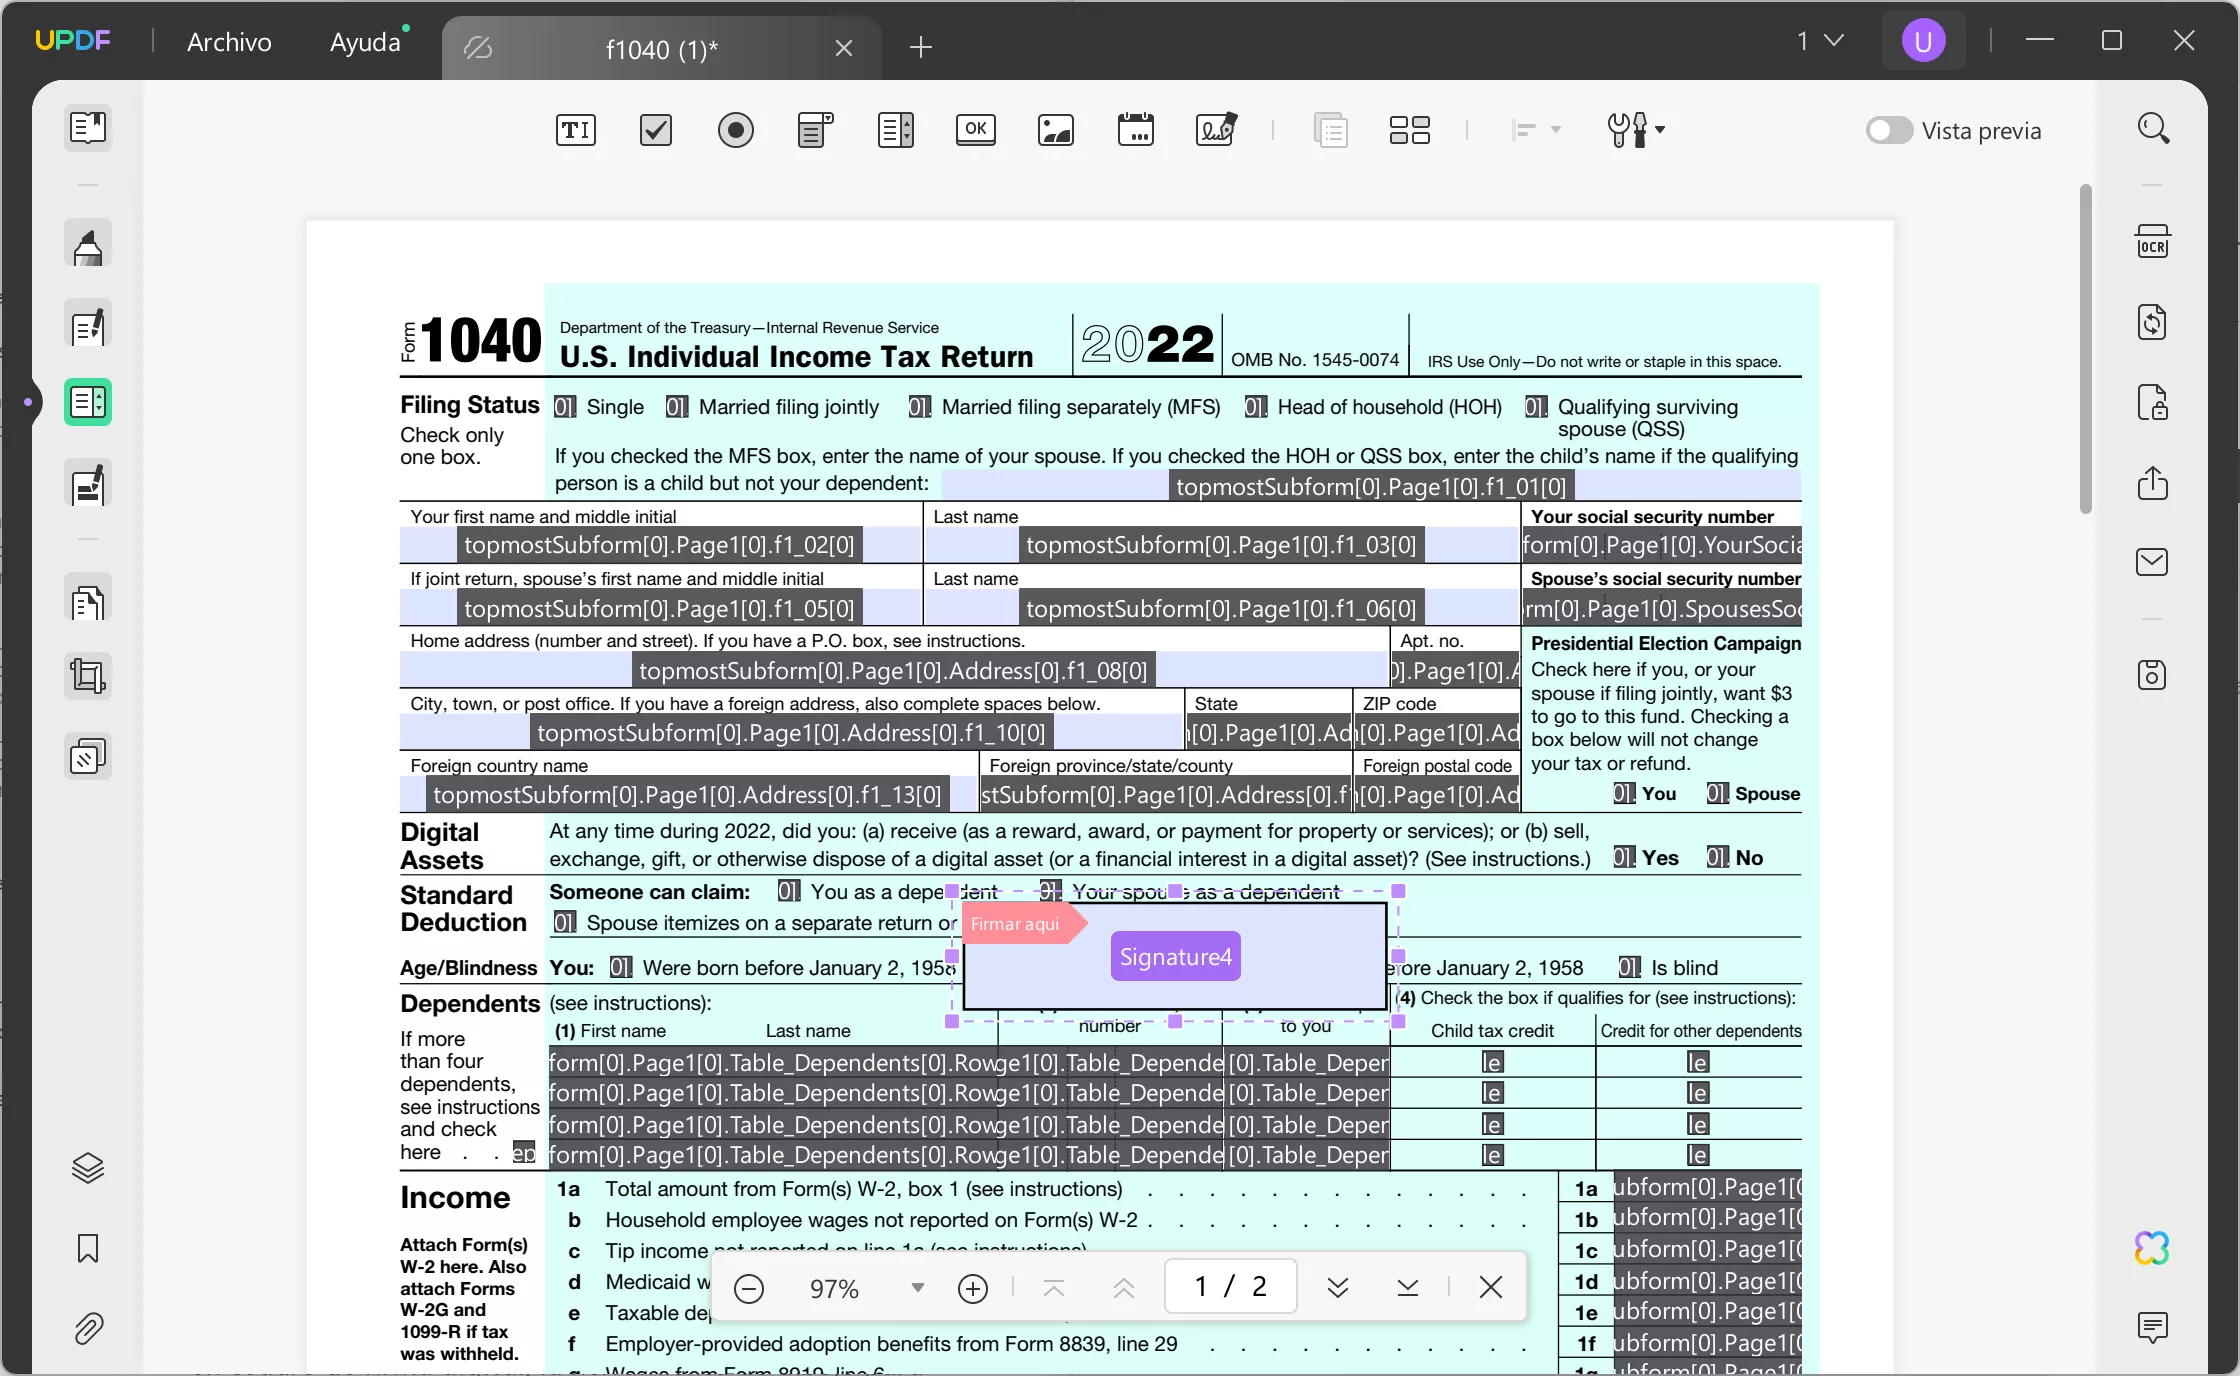Screen dimensions: 2240x1376
Task: Select the Radio Button field tool
Action: (736, 130)
